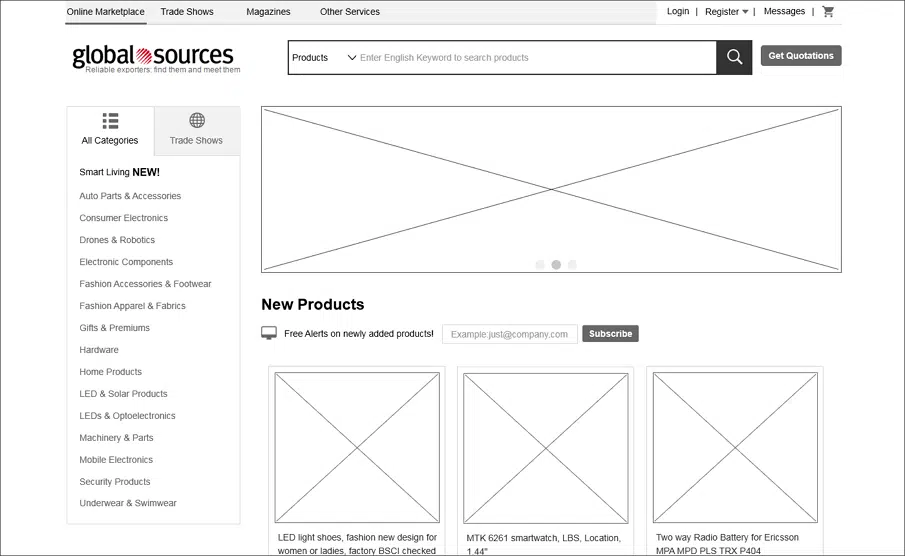Screen dimensions: 905x556
Task: Click the monitor icon beside Free Alerts
Action: coord(269,333)
